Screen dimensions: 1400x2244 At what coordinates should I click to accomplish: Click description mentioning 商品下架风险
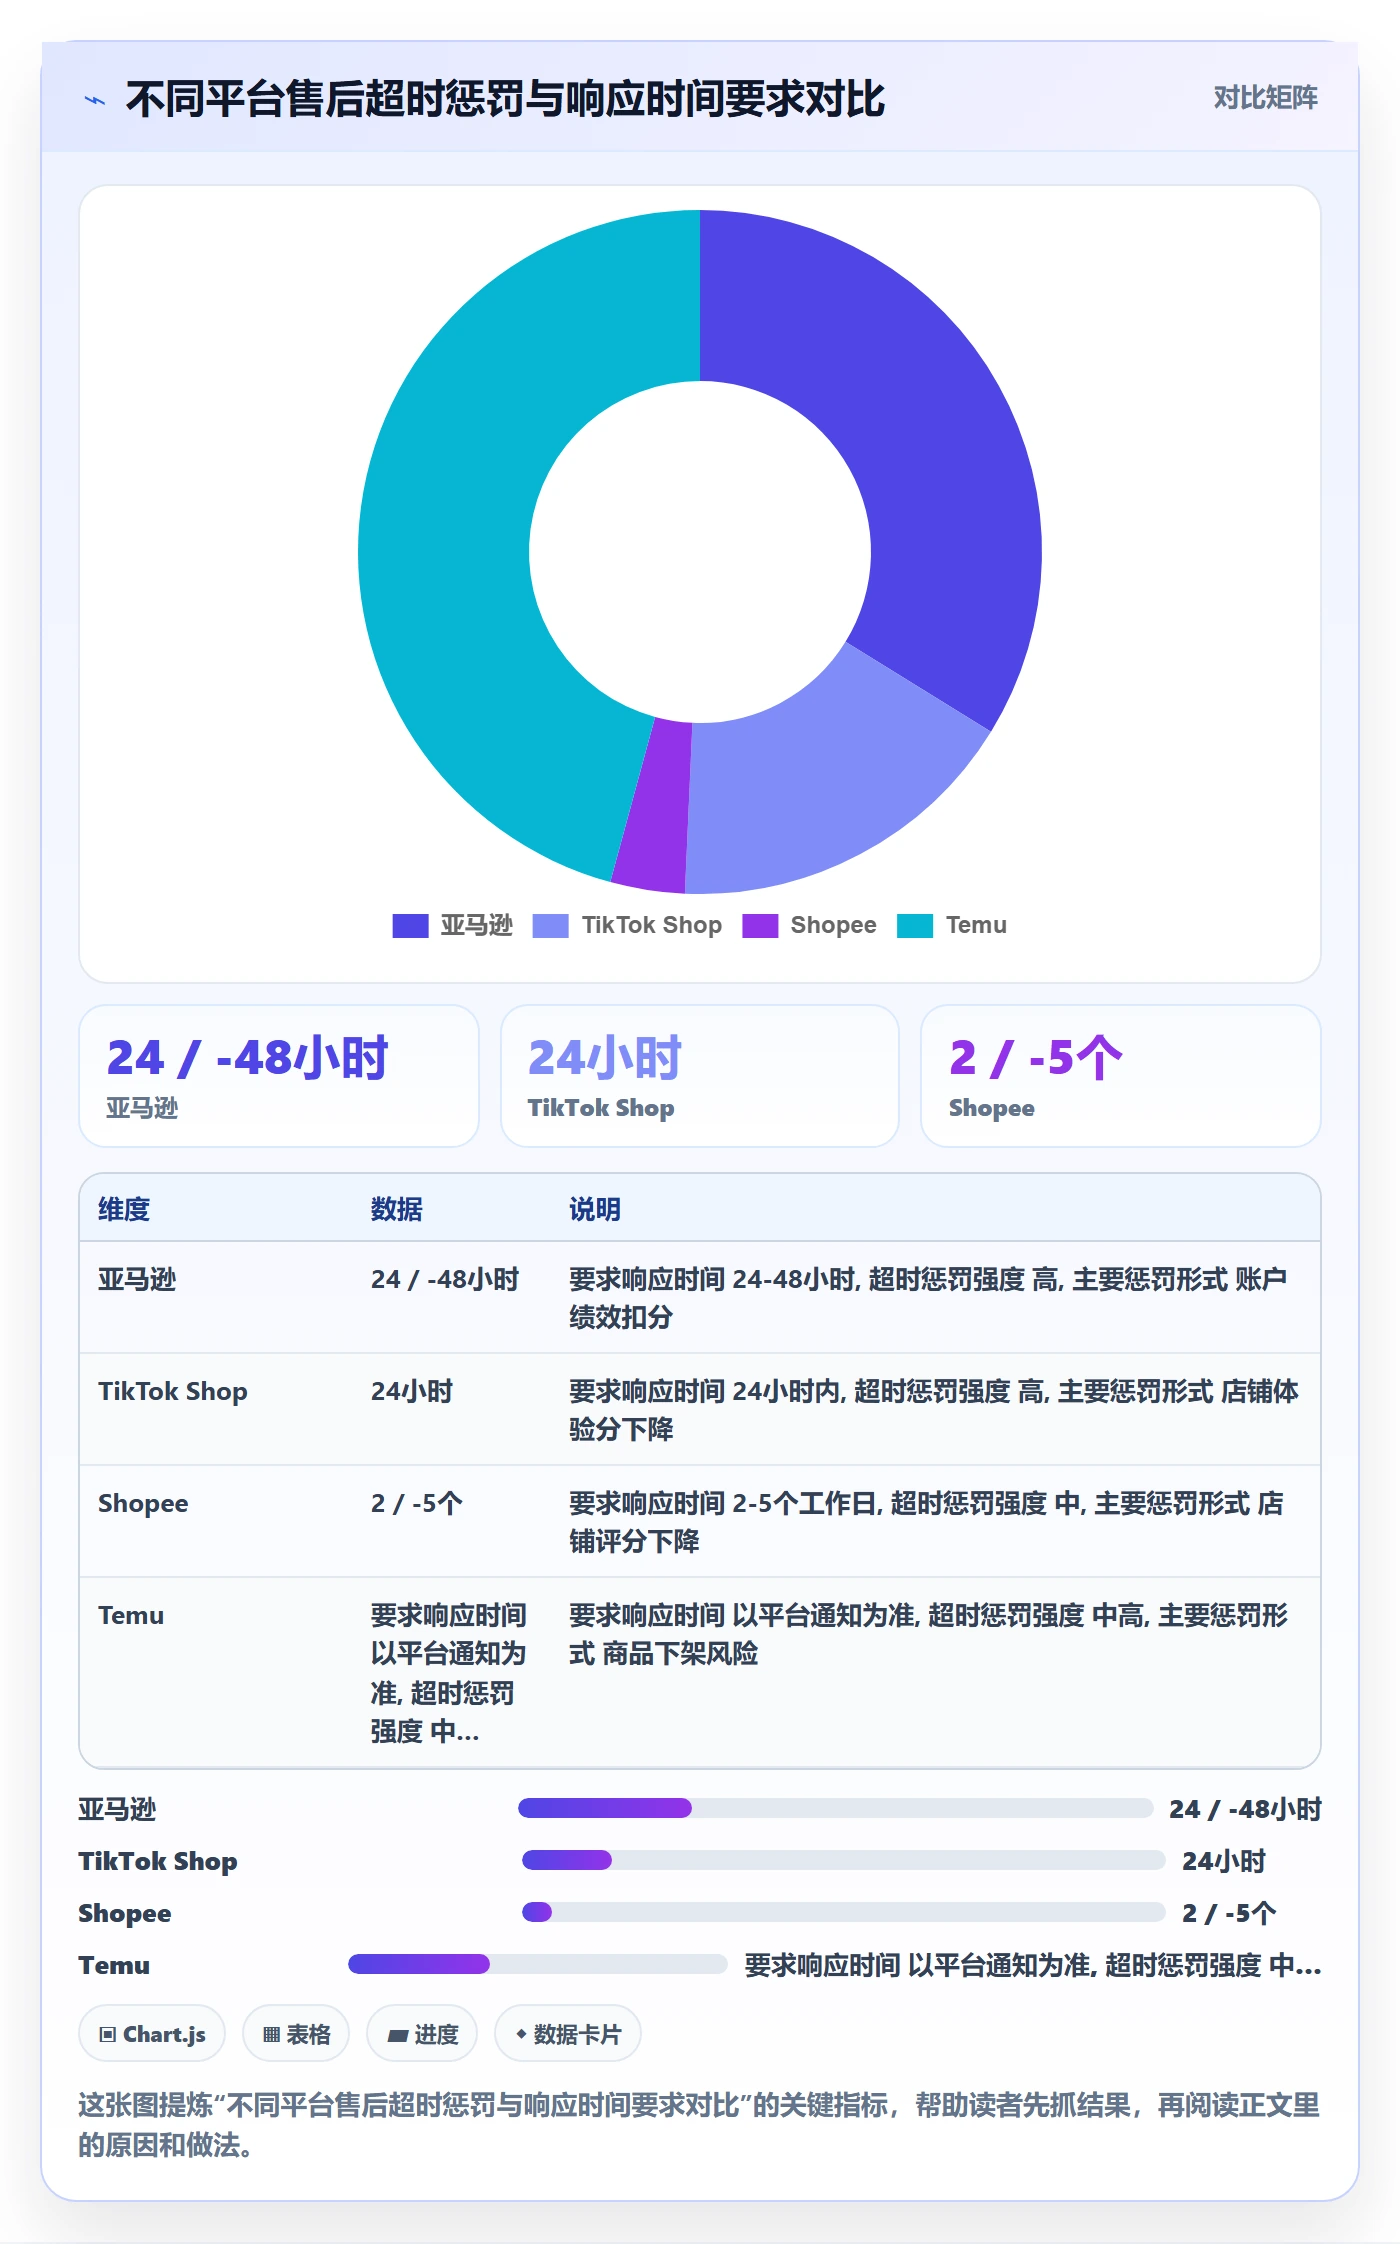[929, 1634]
